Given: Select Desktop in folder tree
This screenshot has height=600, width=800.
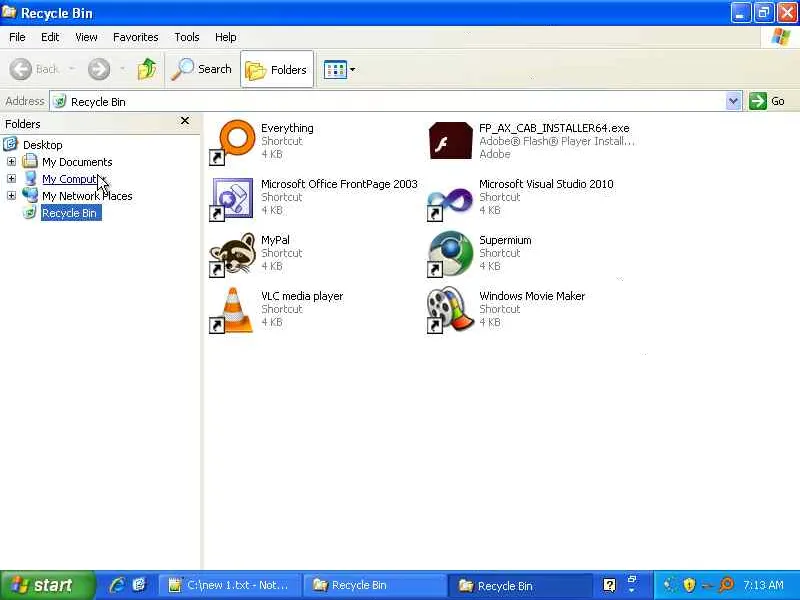Looking at the screenshot, I should coord(42,145).
